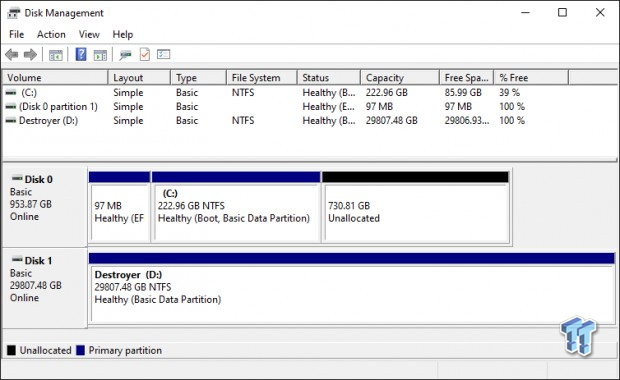Open the View menu
620x380 pixels.
coord(89,34)
